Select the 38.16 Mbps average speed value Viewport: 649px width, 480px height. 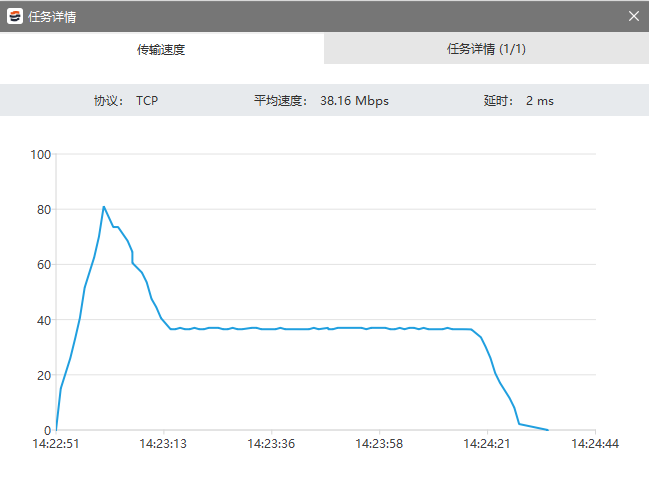[x=354, y=101]
